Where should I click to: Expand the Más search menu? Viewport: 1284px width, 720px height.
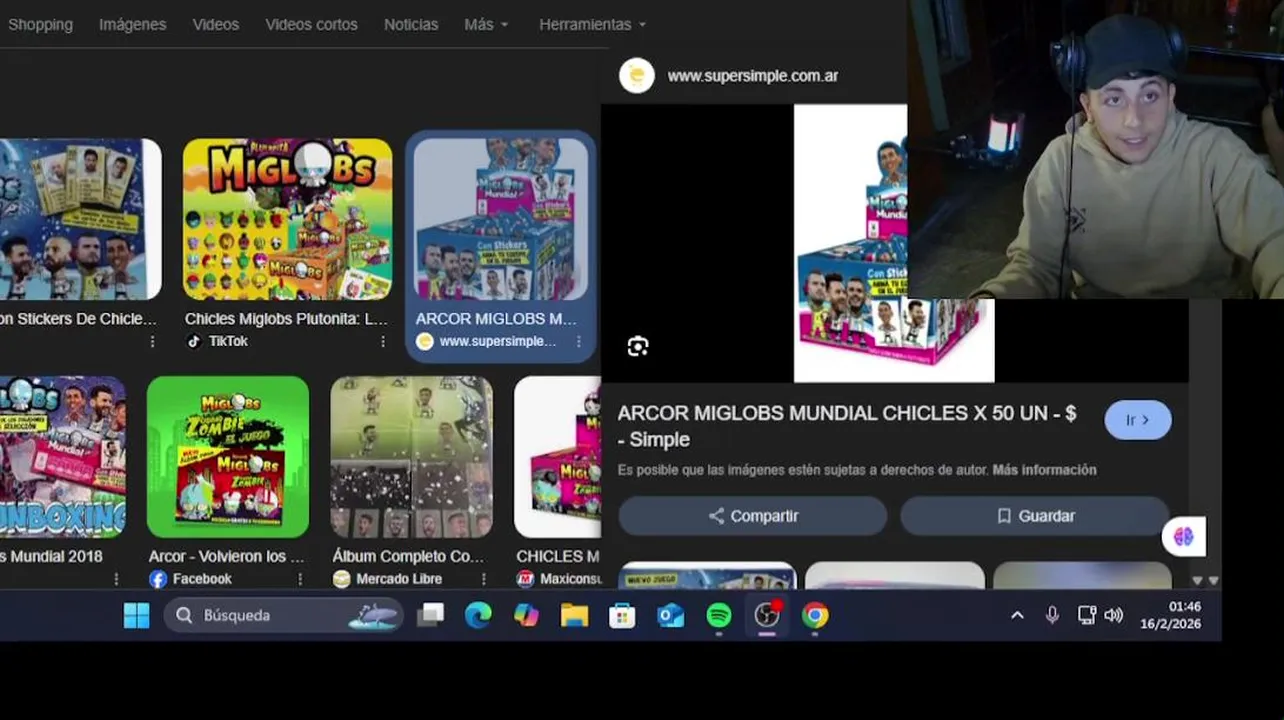(486, 24)
